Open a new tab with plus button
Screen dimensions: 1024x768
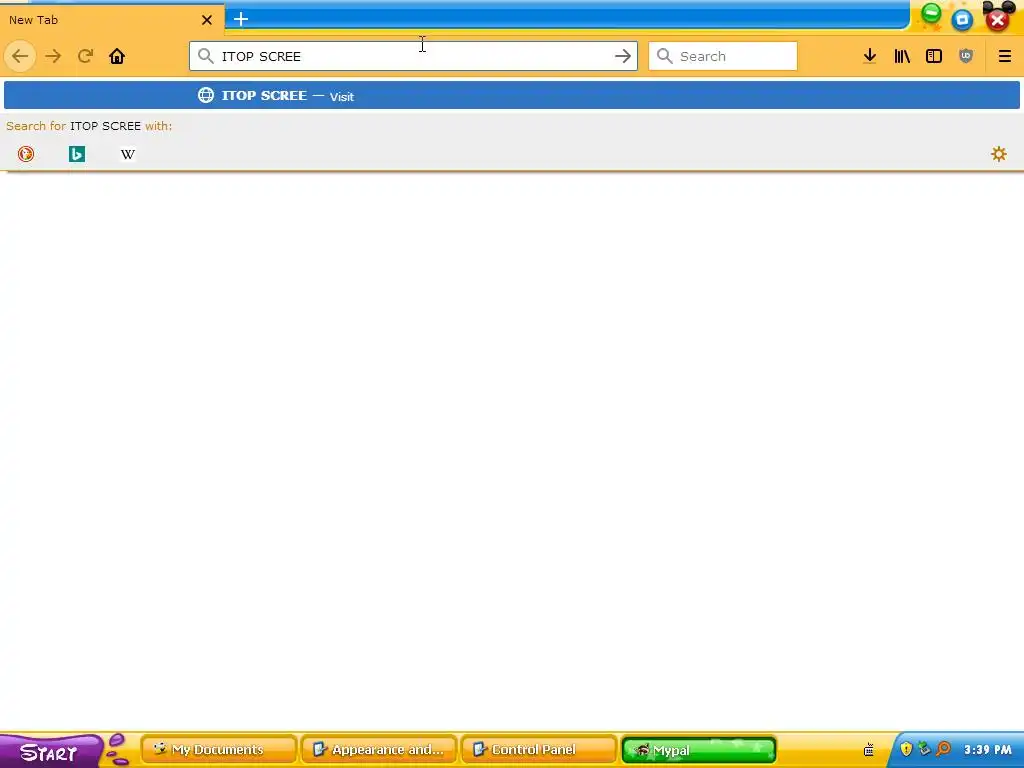pyautogui.click(x=241, y=19)
